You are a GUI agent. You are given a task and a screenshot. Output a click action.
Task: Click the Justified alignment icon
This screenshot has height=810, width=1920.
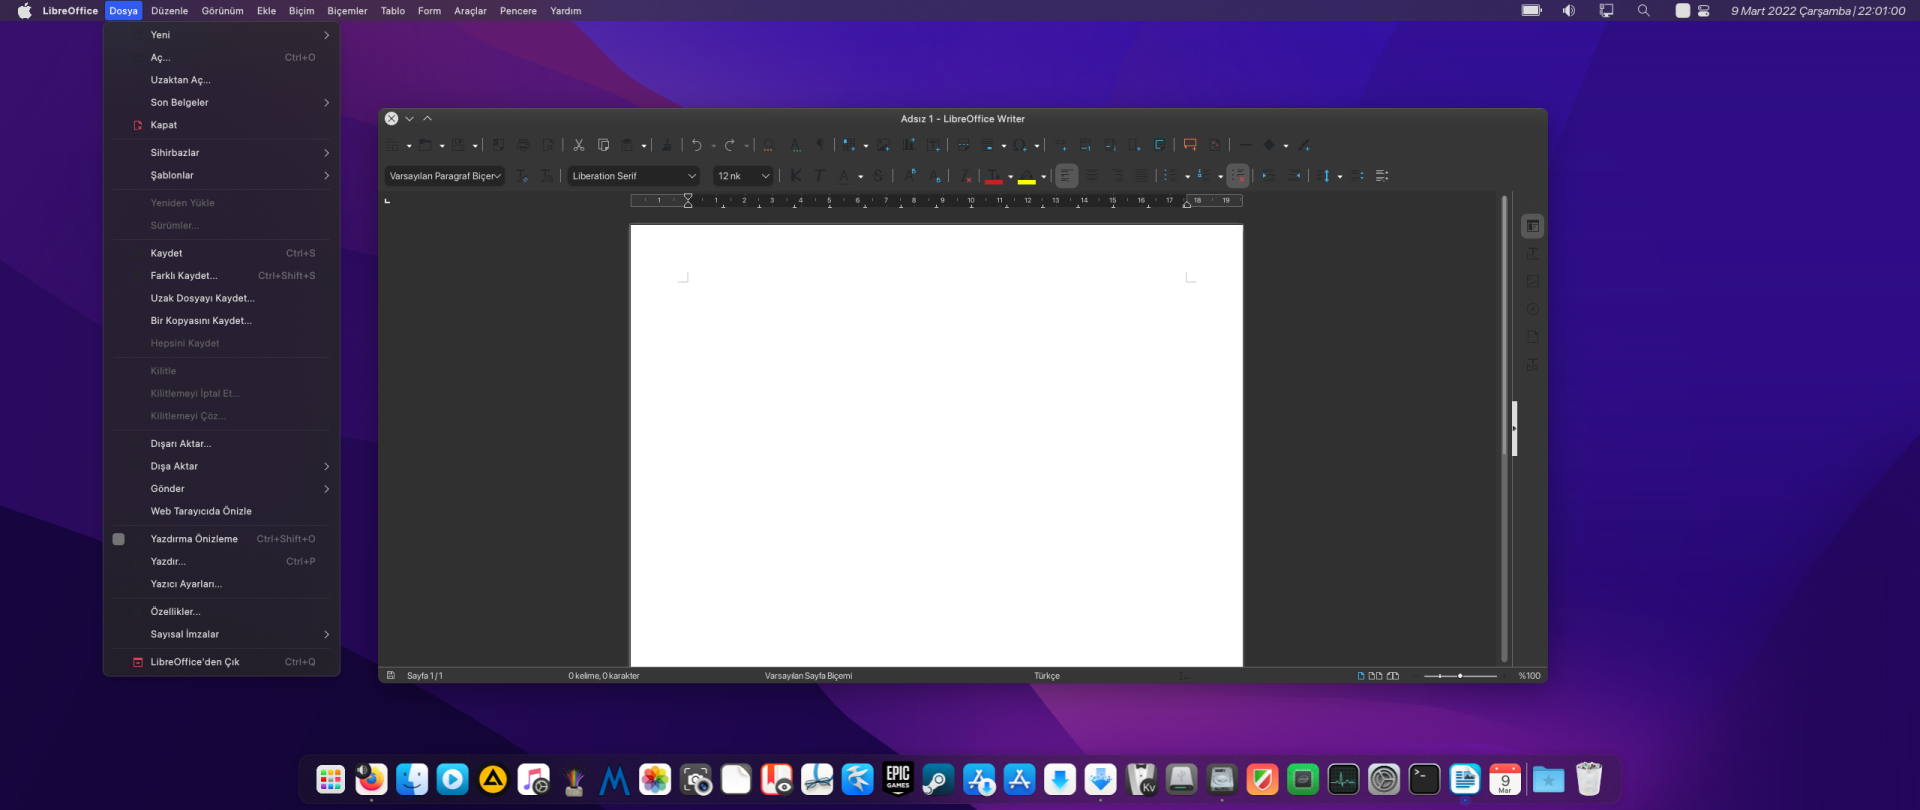pyautogui.click(x=1141, y=176)
